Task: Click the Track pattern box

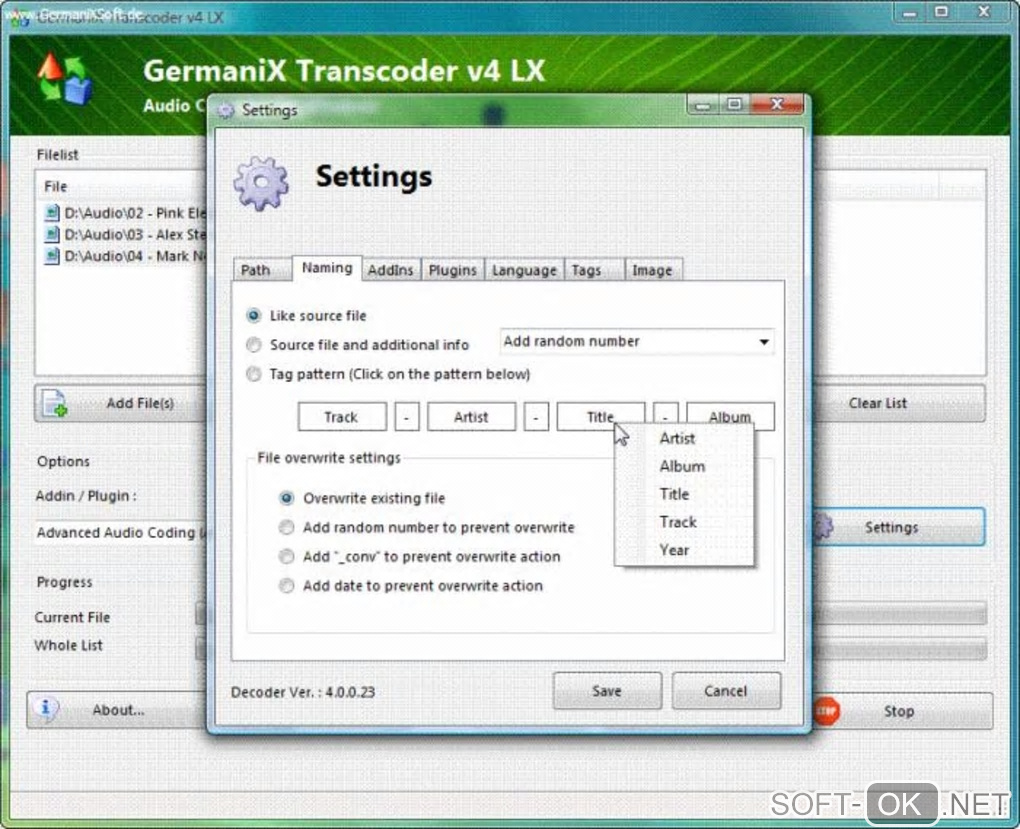Action: 342,416
